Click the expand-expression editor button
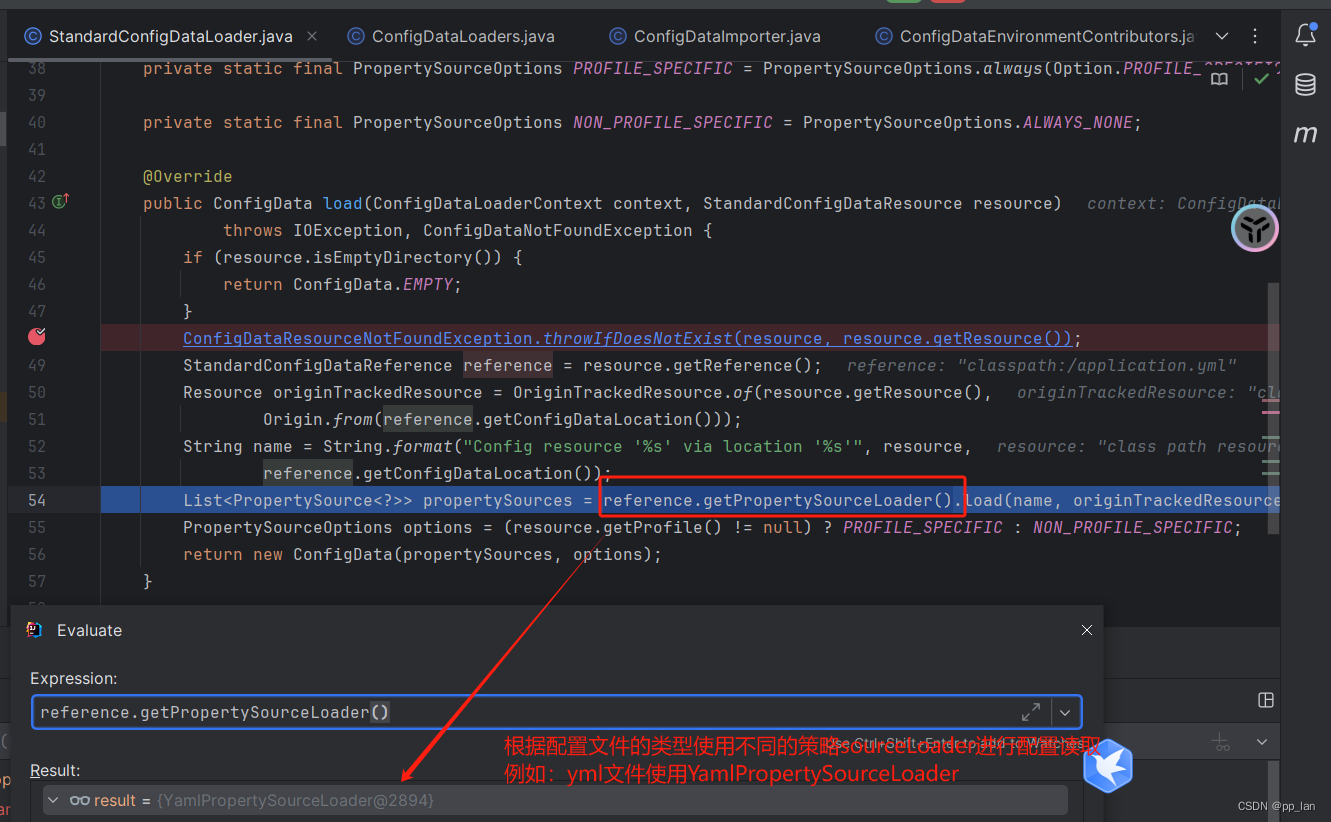Screen dimensions: 1331x822 point(1031,712)
